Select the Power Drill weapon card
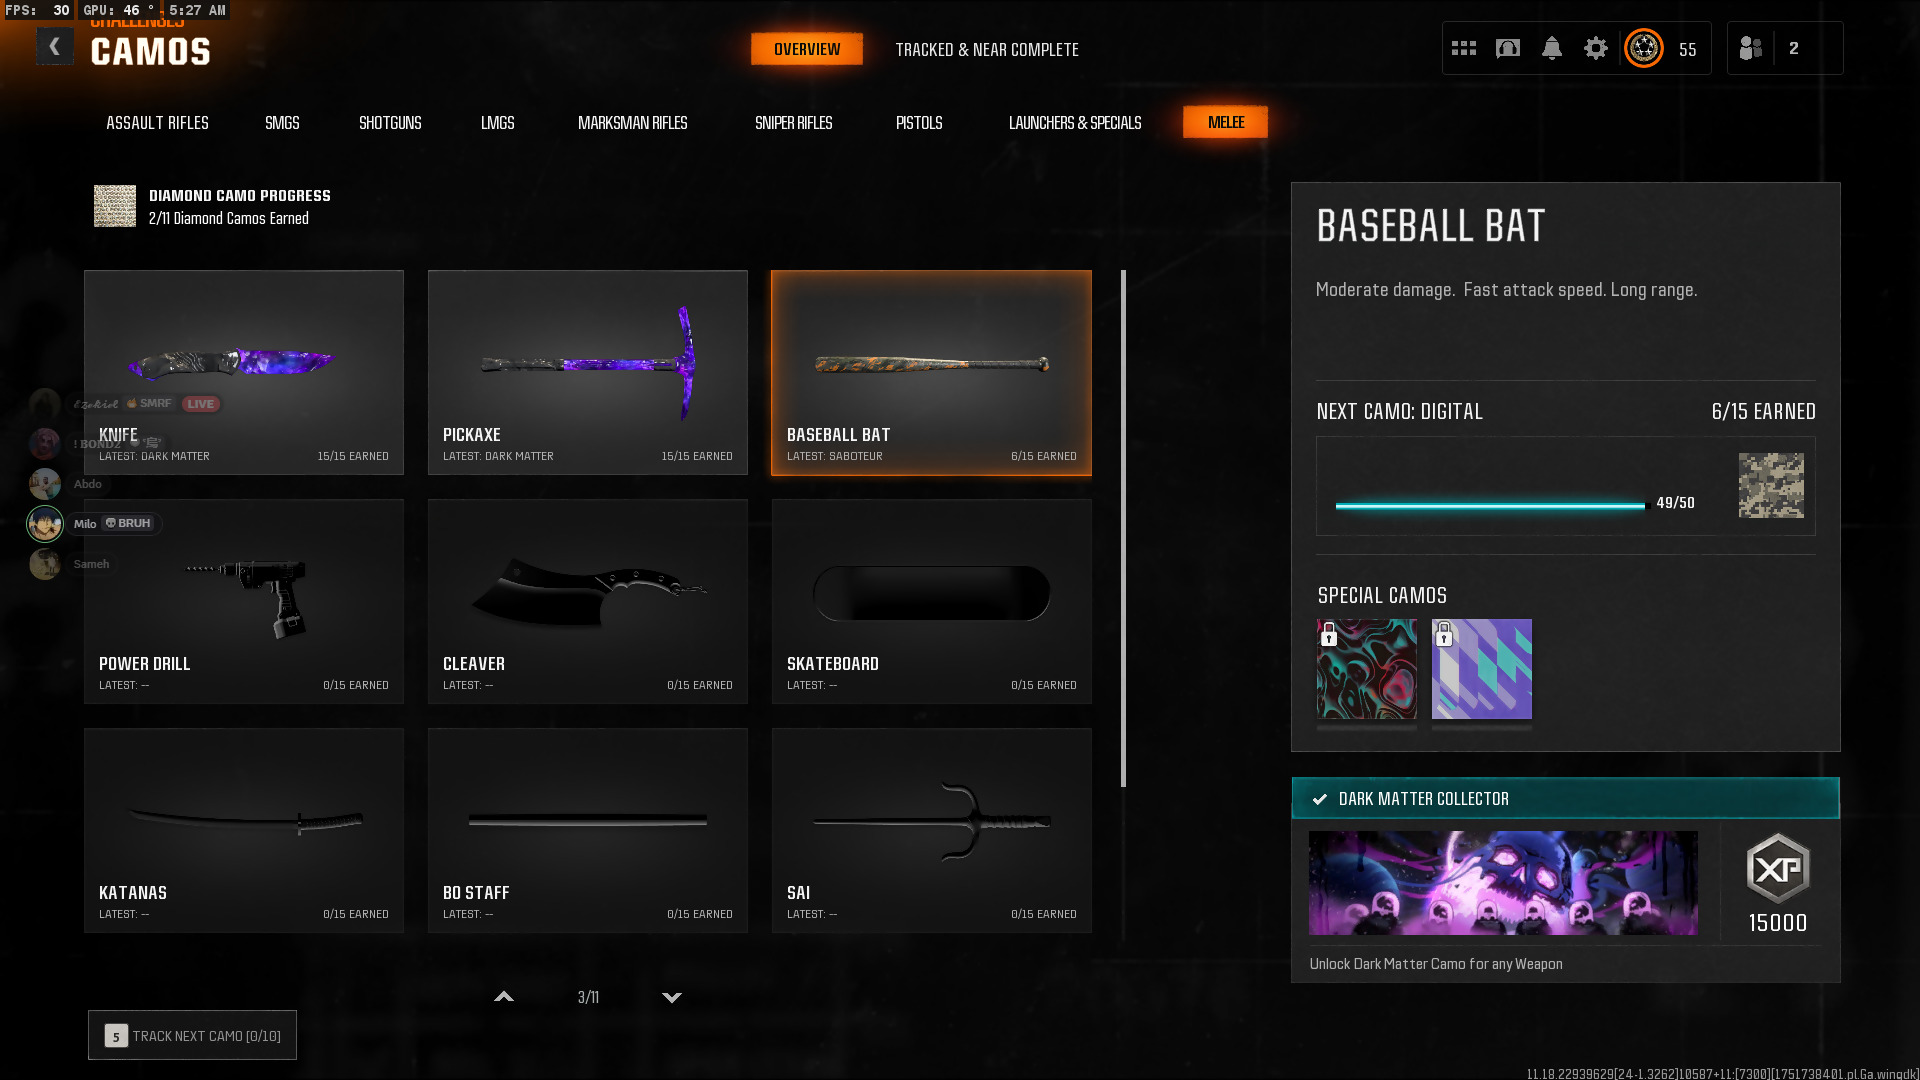The width and height of the screenshot is (1920, 1080). [x=244, y=601]
